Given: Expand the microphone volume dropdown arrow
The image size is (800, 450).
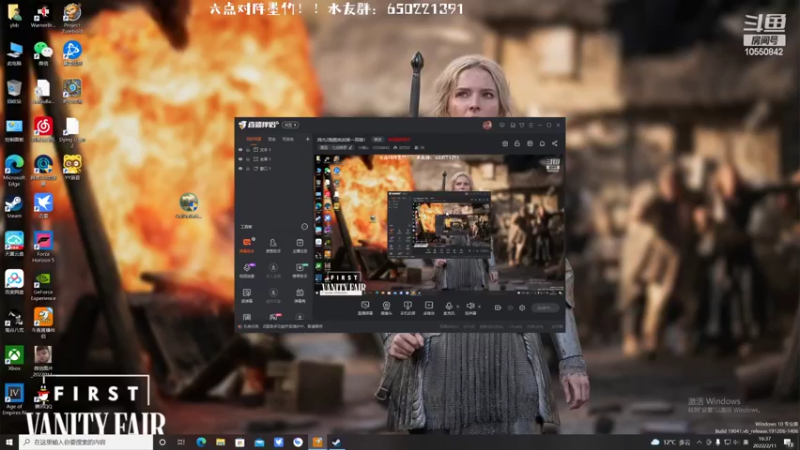Looking at the screenshot, I should tap(458, 307).
